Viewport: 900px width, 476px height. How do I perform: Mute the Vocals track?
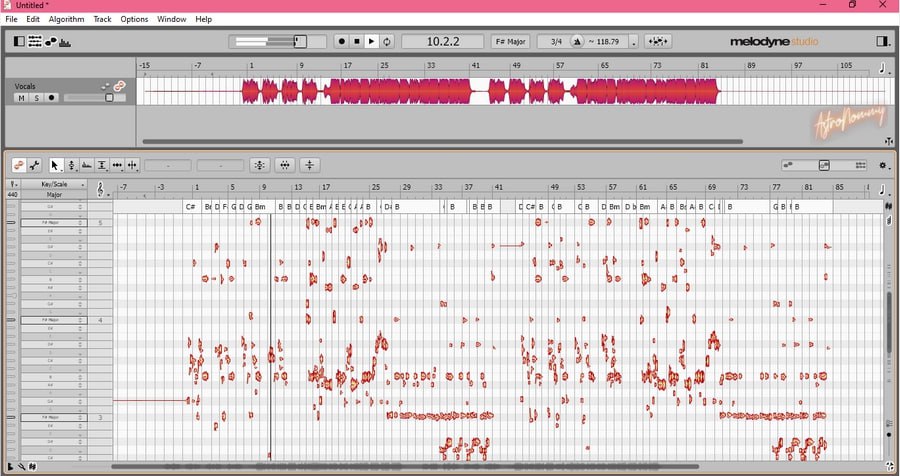click(x=21, y=98)
